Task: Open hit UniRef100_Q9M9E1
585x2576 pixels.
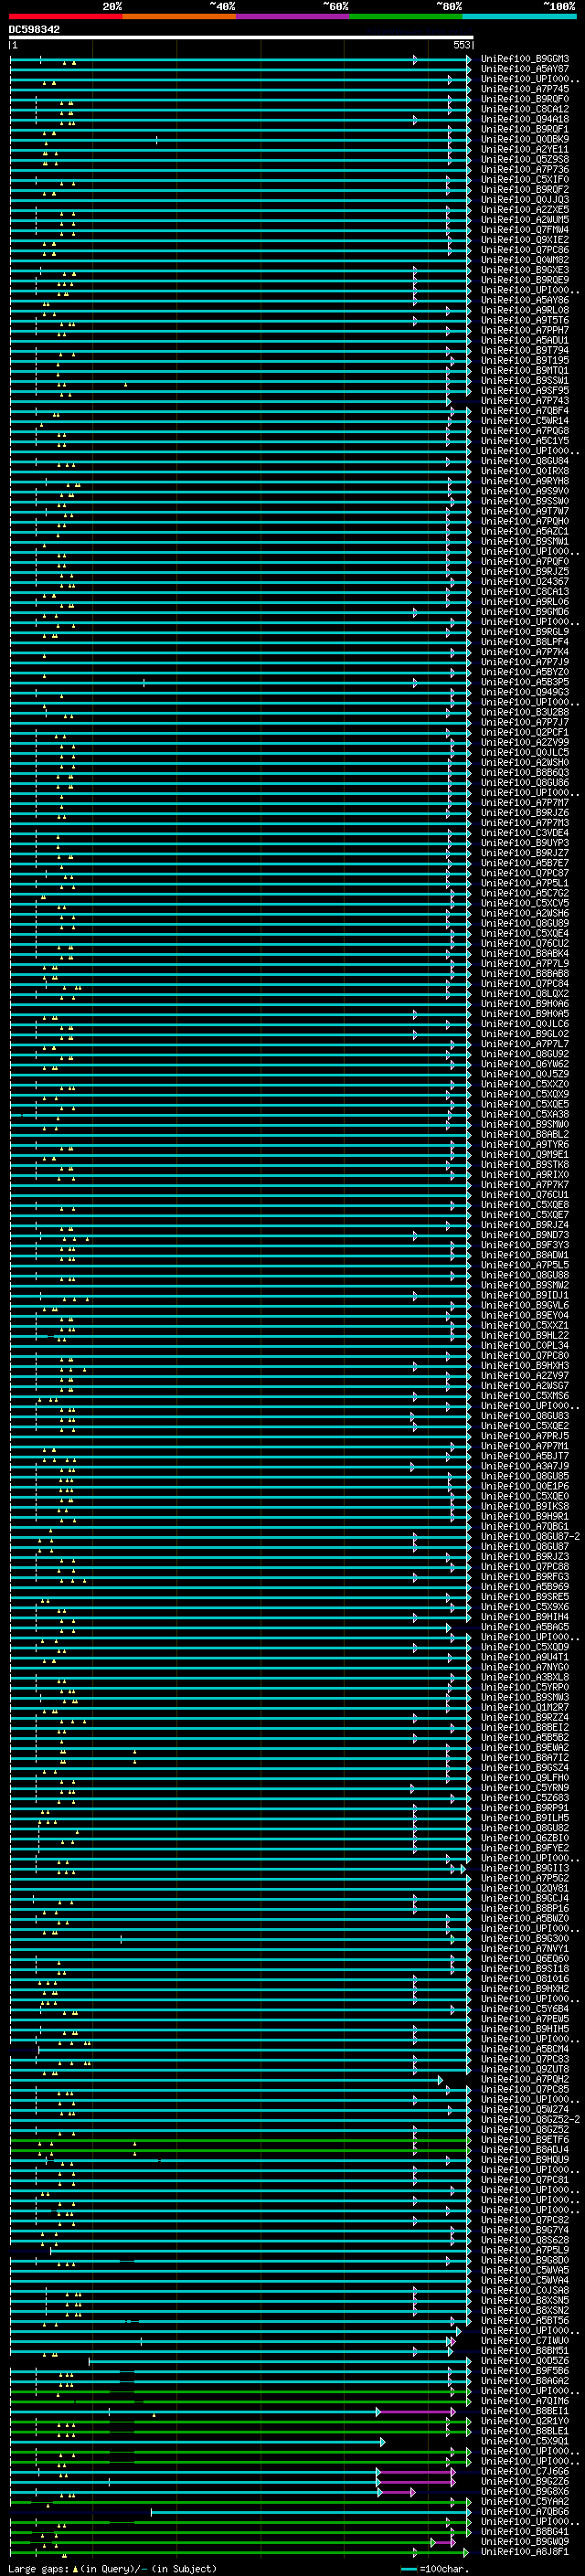Action: click(524, 1154)
